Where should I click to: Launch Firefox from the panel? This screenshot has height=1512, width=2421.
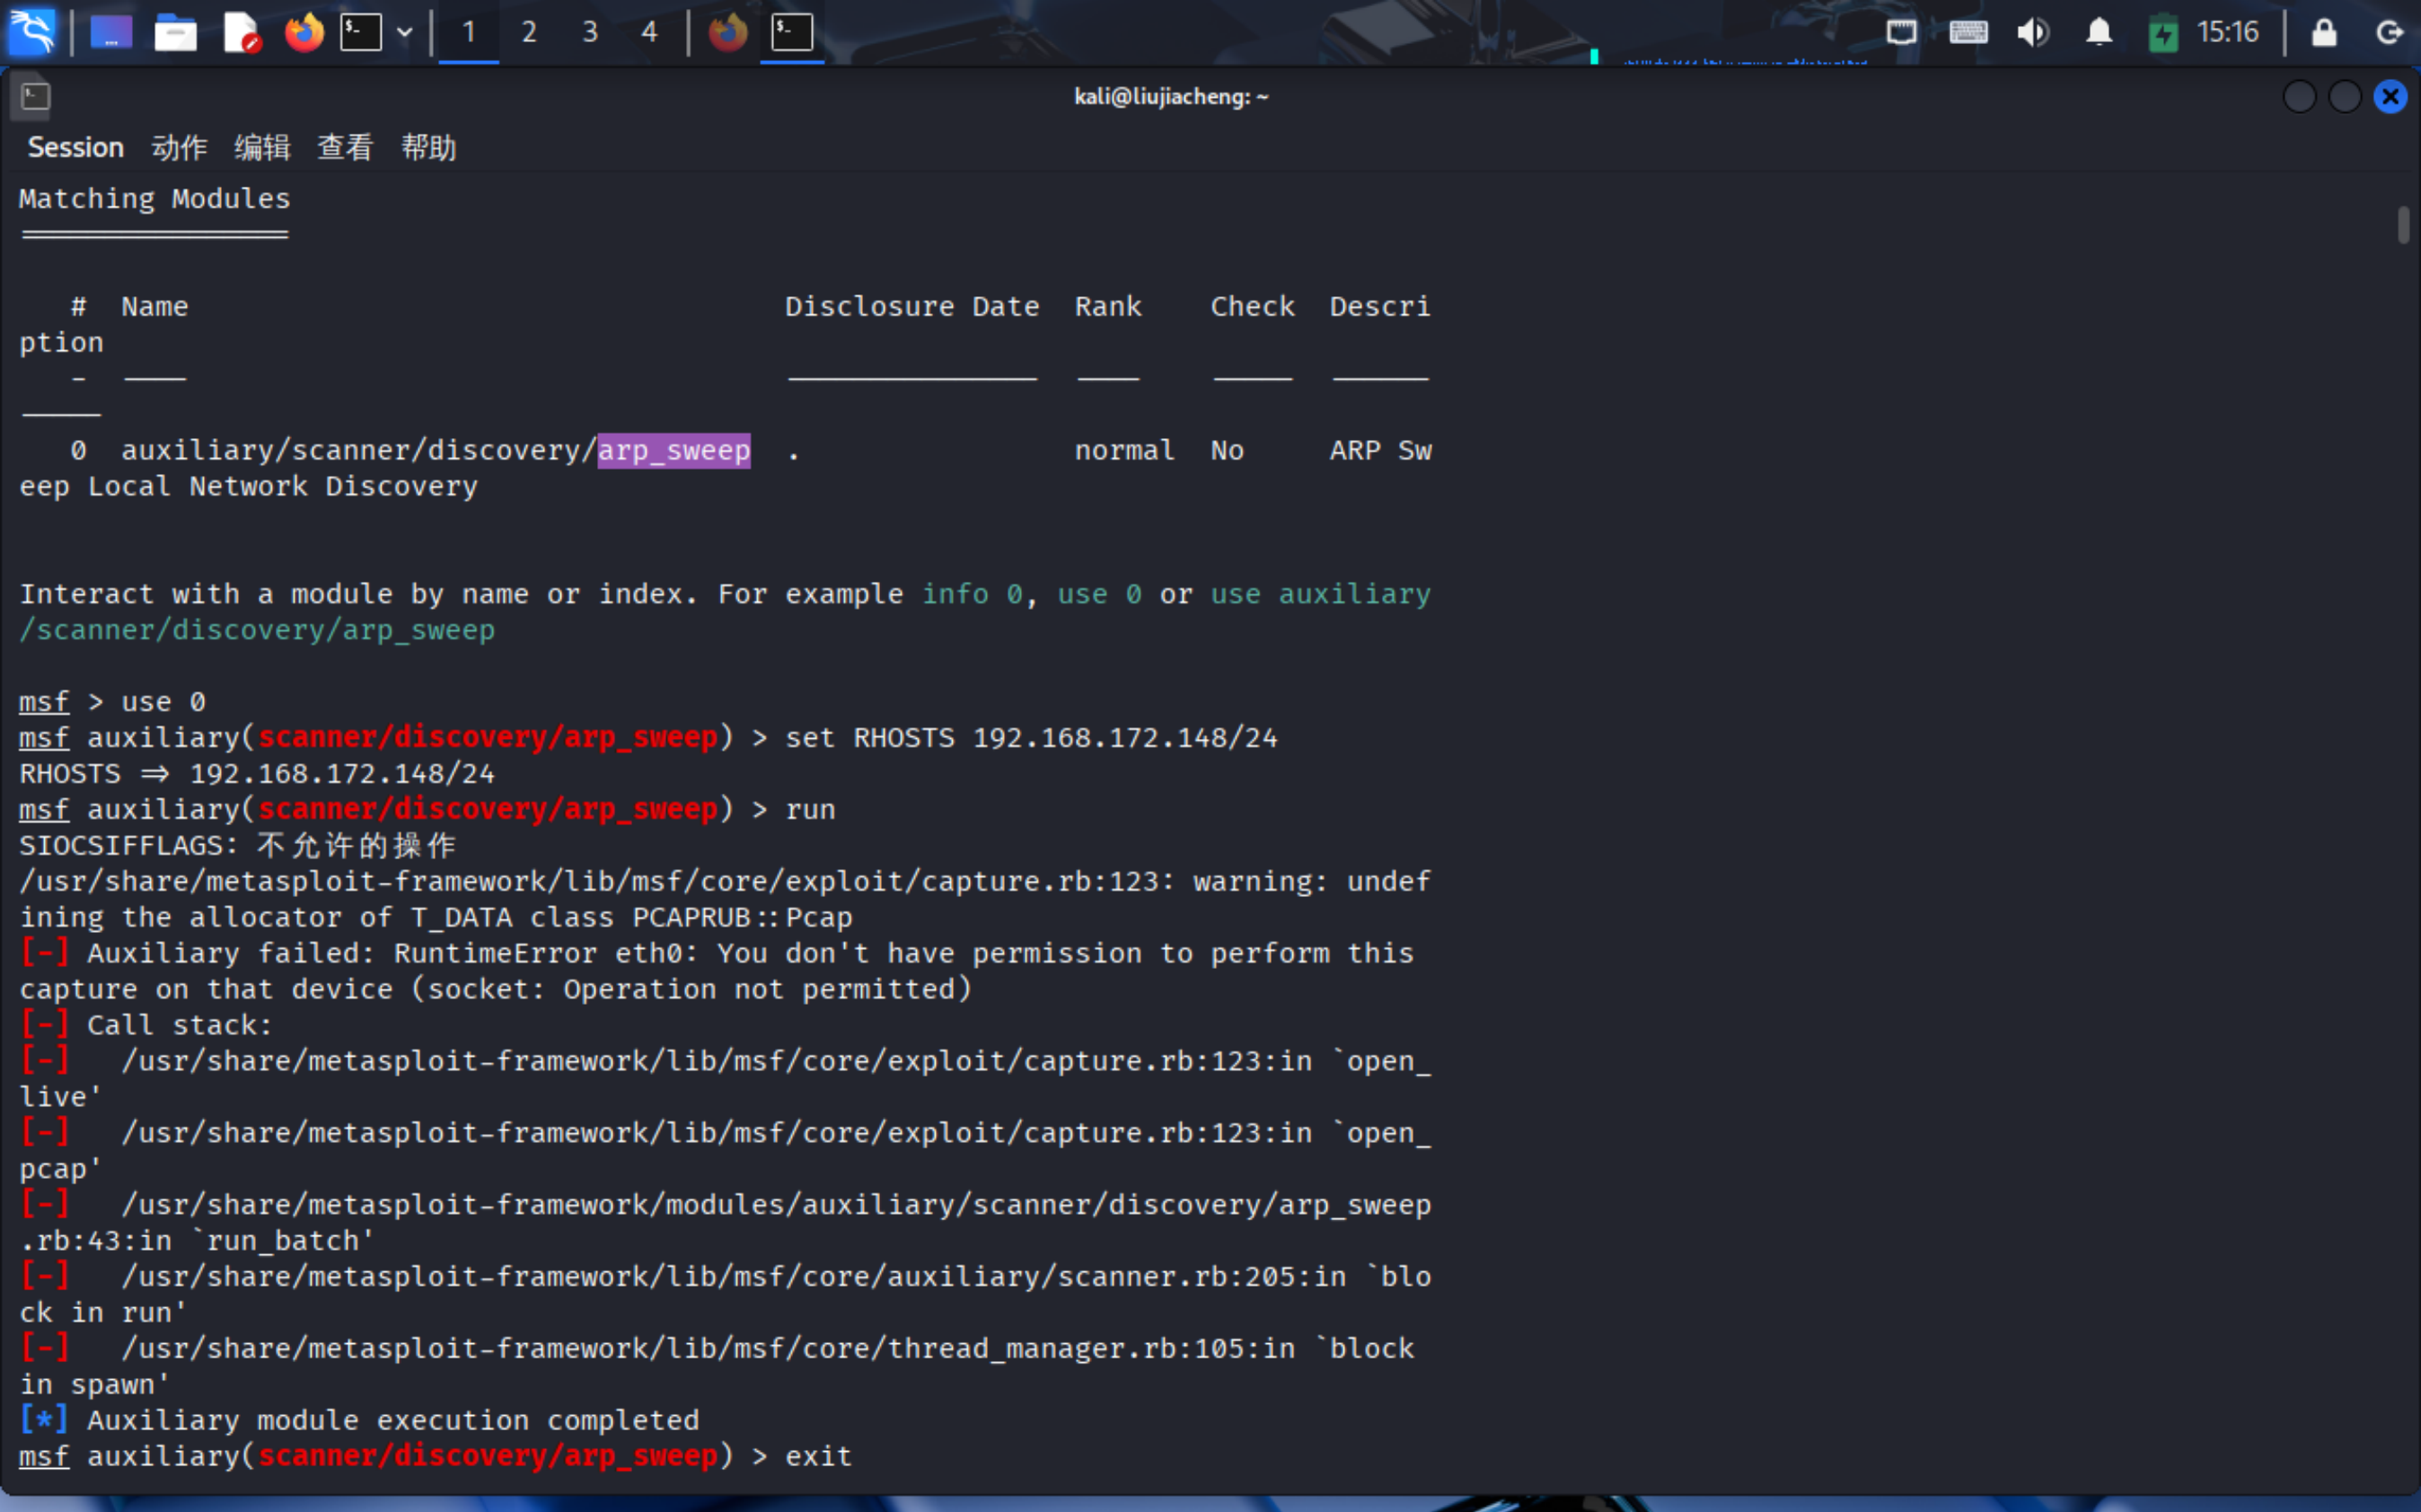(304, 32)
